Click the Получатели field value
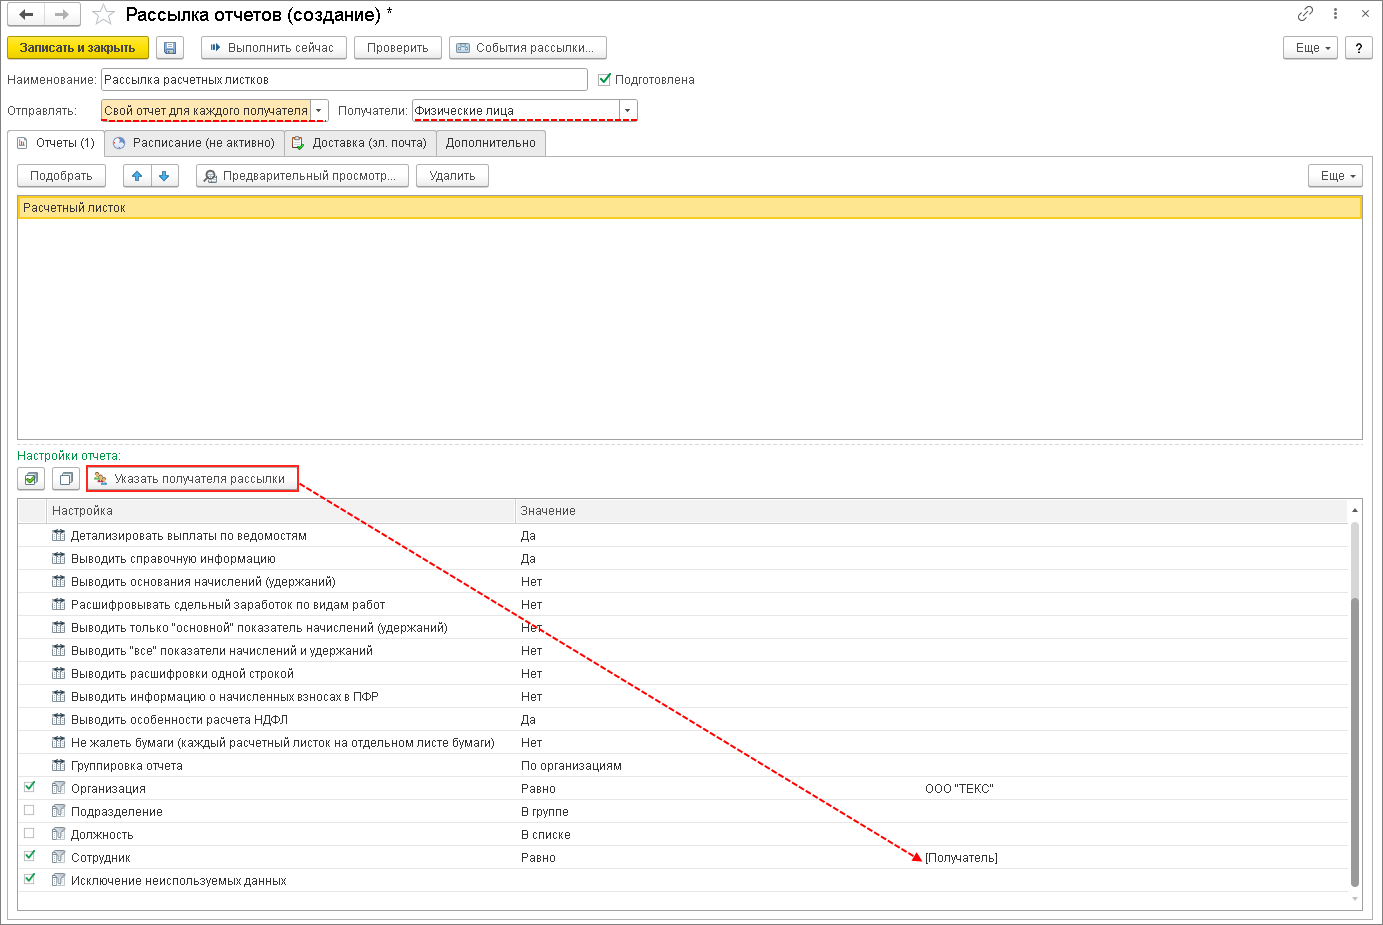1383x925 pixels. pyautogui.click(x=516, y=111)
